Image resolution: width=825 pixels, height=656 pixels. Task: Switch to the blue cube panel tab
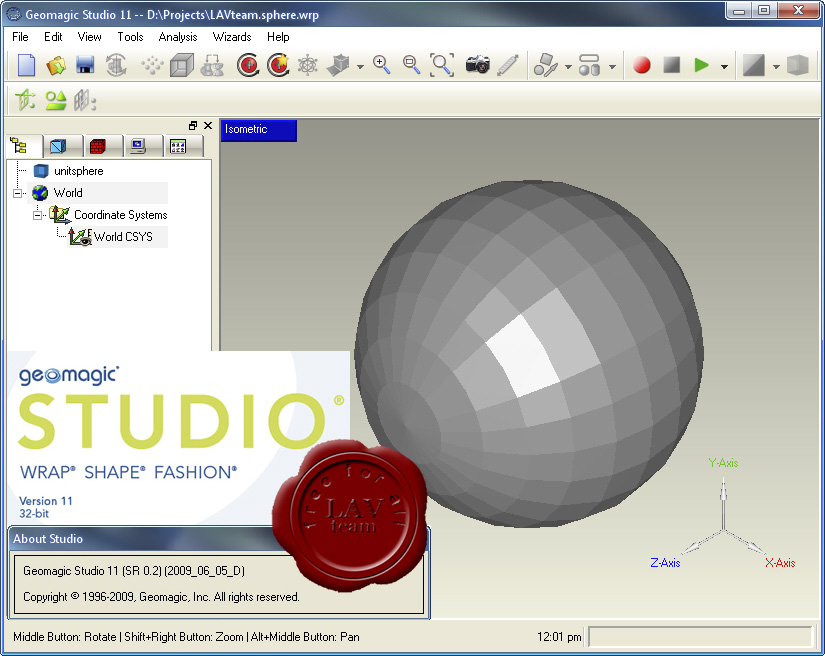click(58, 146)
